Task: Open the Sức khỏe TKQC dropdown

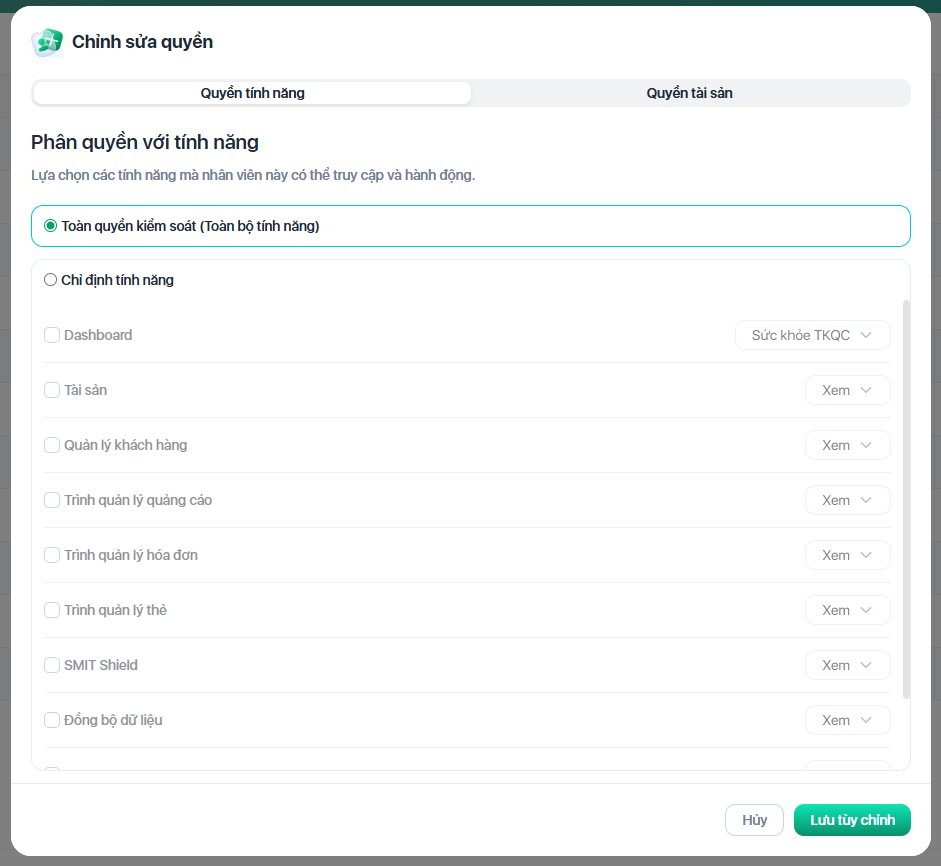Action: coord(812,335)
